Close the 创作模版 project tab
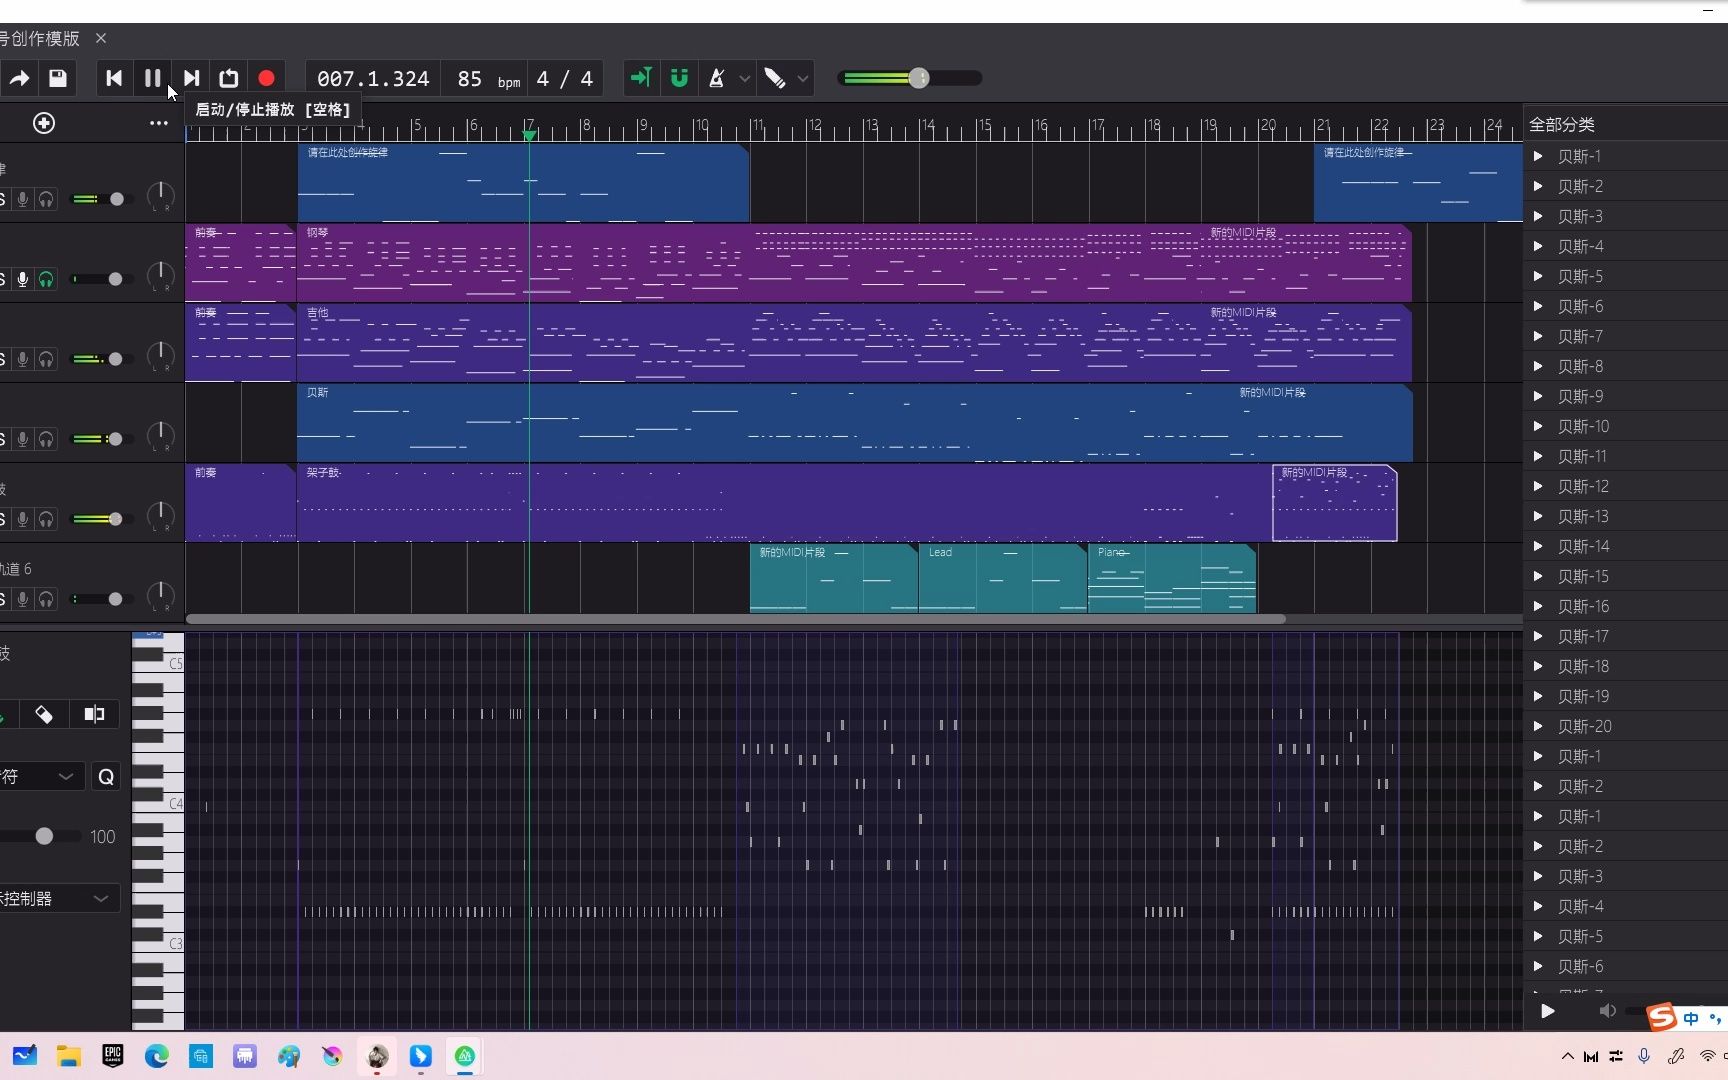Image resolution: width=1728 pixels, height=1080 pixels. coord(101,38)
